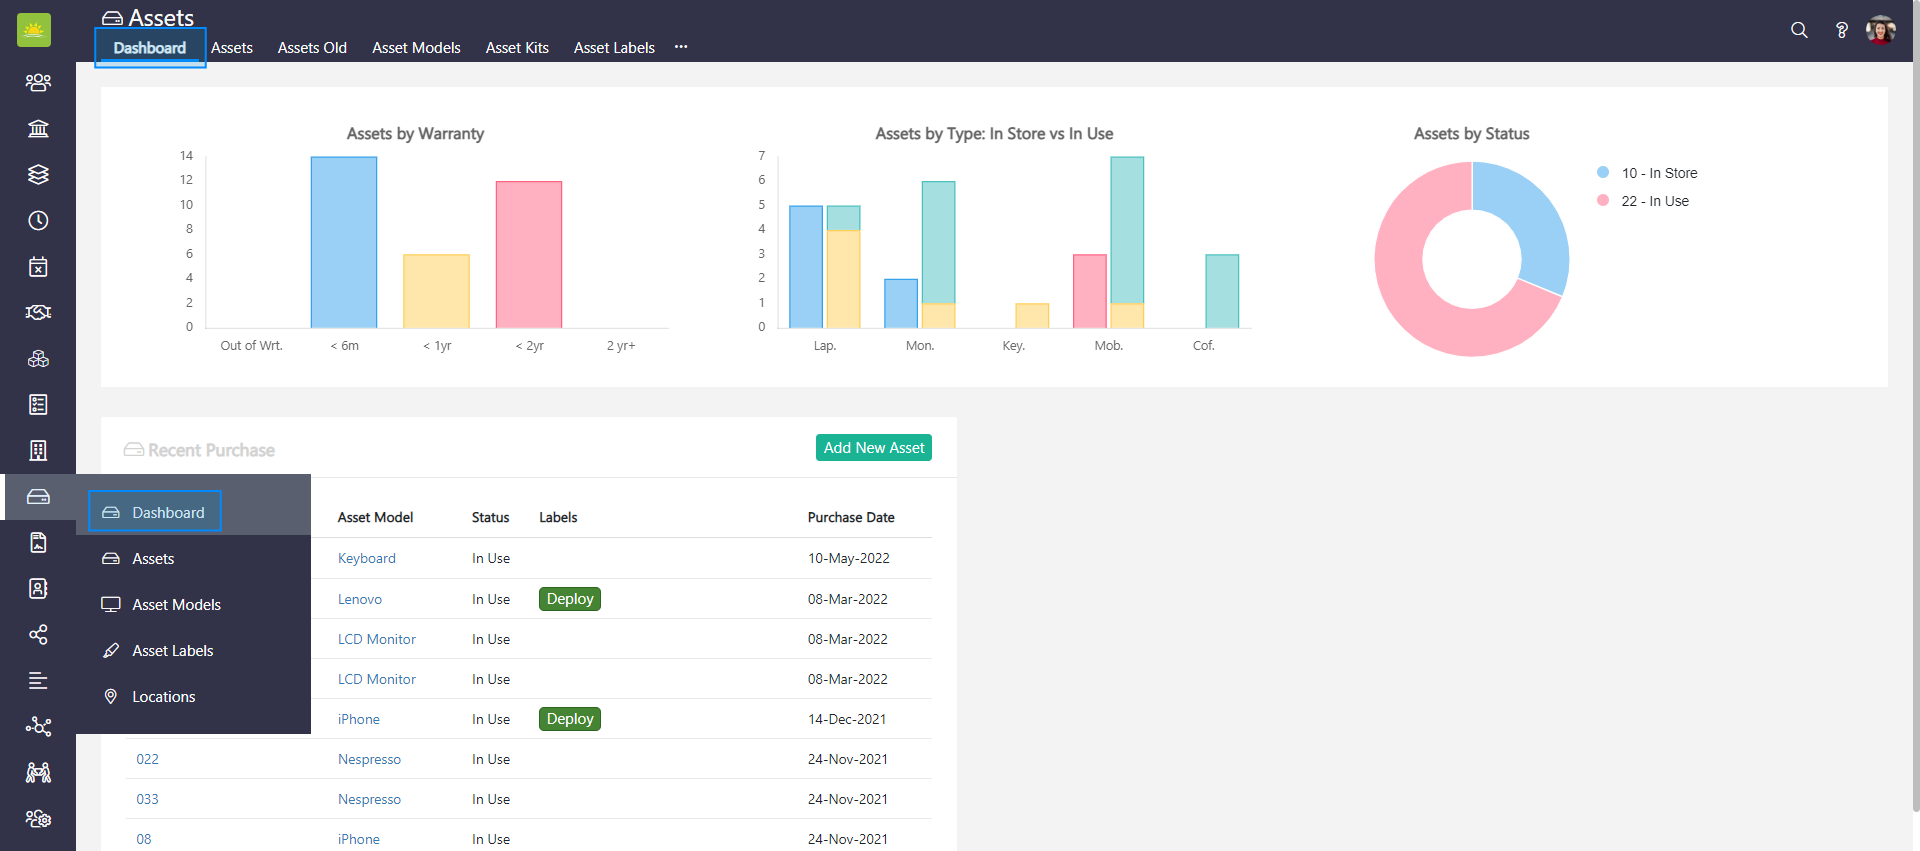Click the bank building sidebar icon
Viewport: 1920px width, 851px height.
tap(38, 128)
